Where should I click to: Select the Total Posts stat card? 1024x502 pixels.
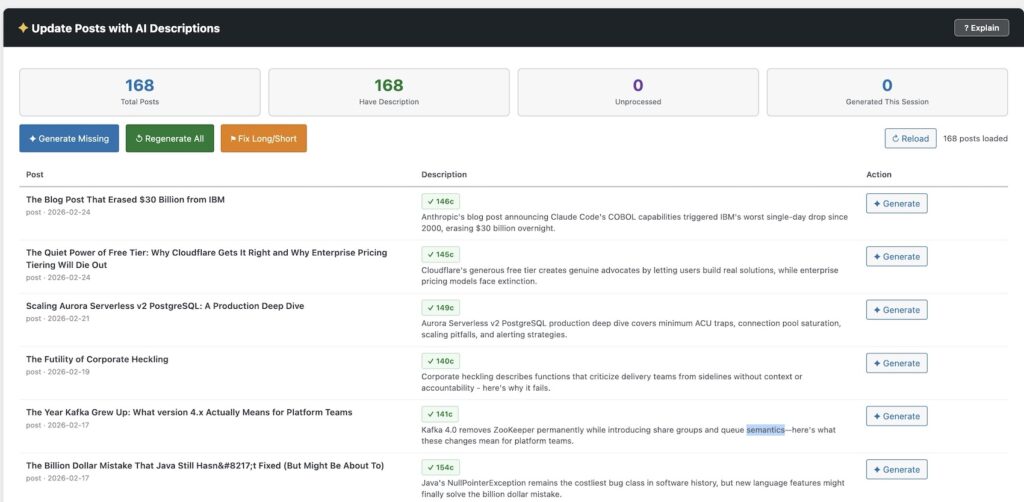[x=139, y=92]
